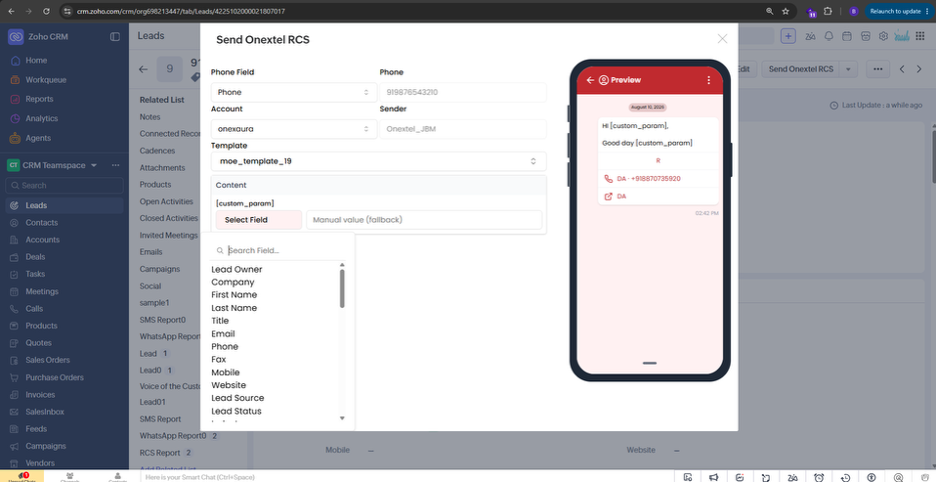The height and width of the screenshot is (482, 936).
Task: Click the Meetings icon in sidebar
Action: (14, 291)
